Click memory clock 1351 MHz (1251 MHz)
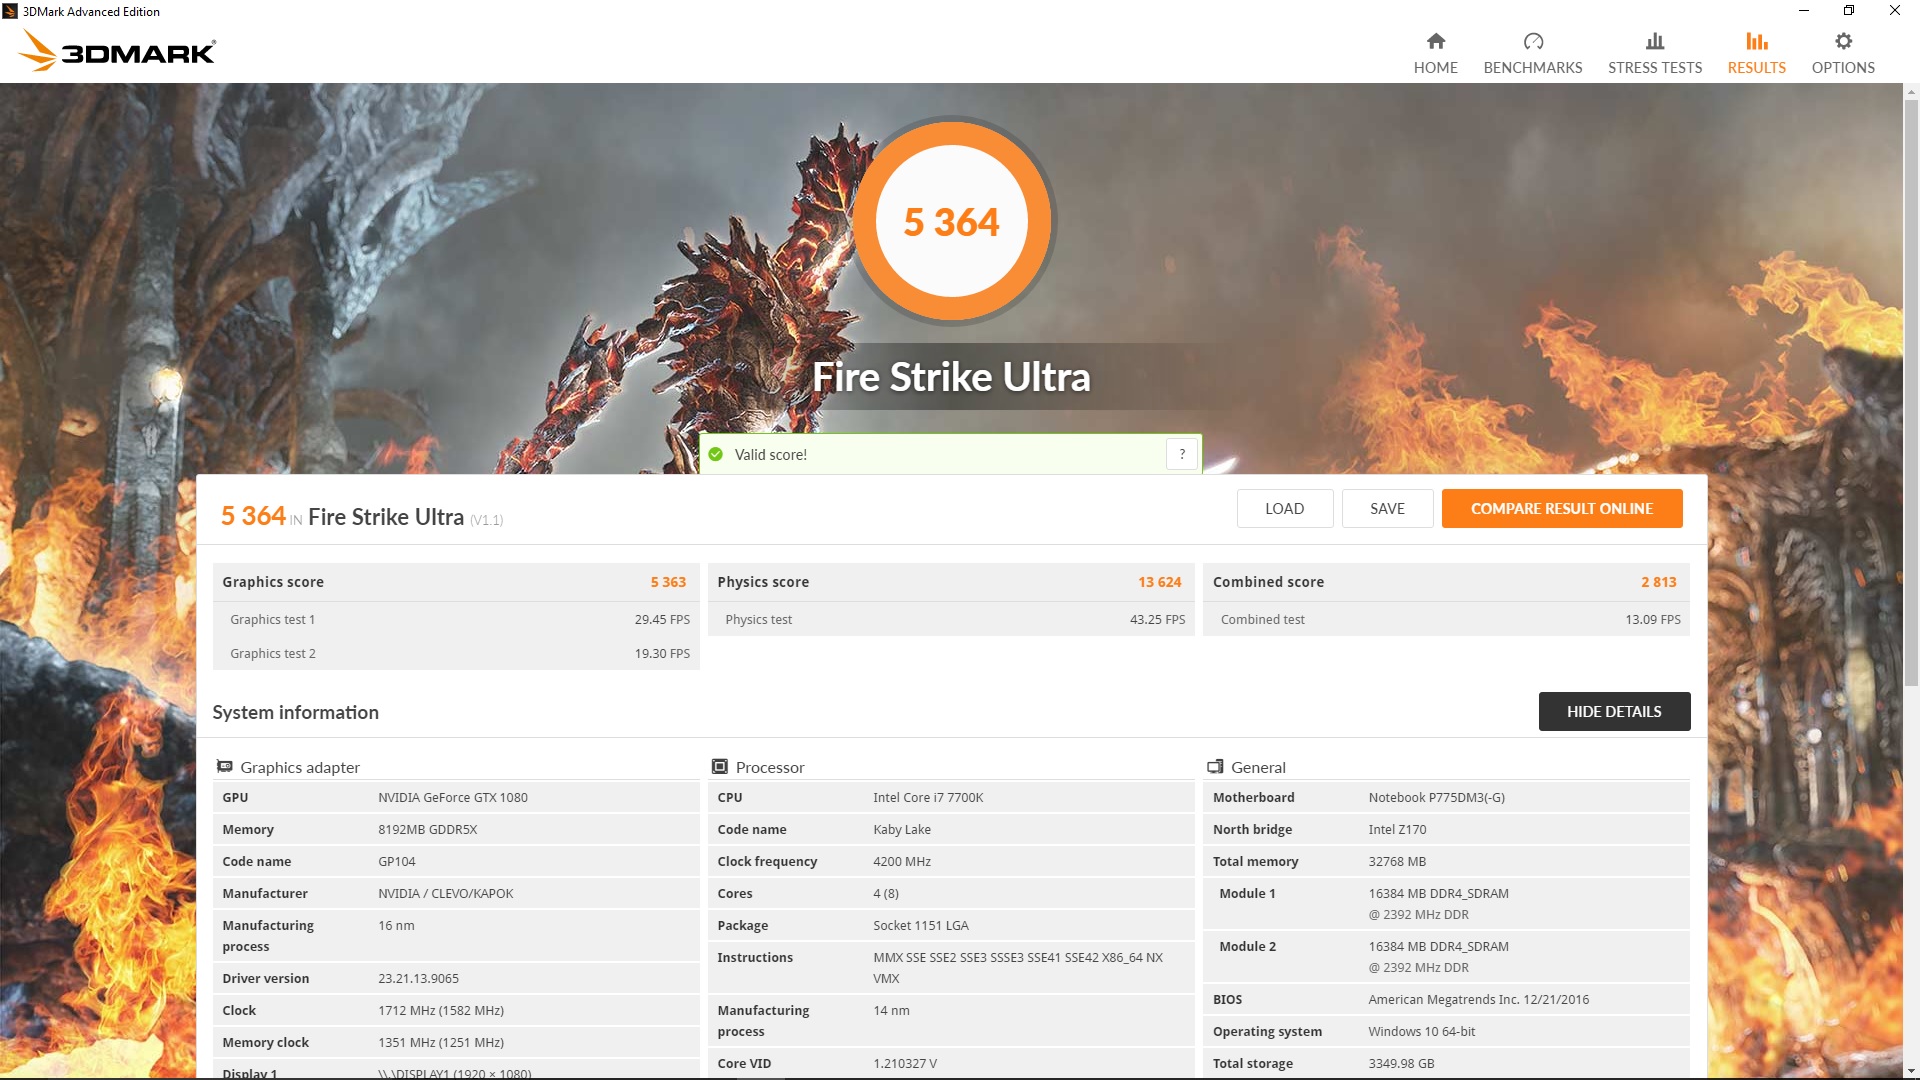Screen dimensions: 1920x1080 pyautogui.click(x=441, y=1042)
